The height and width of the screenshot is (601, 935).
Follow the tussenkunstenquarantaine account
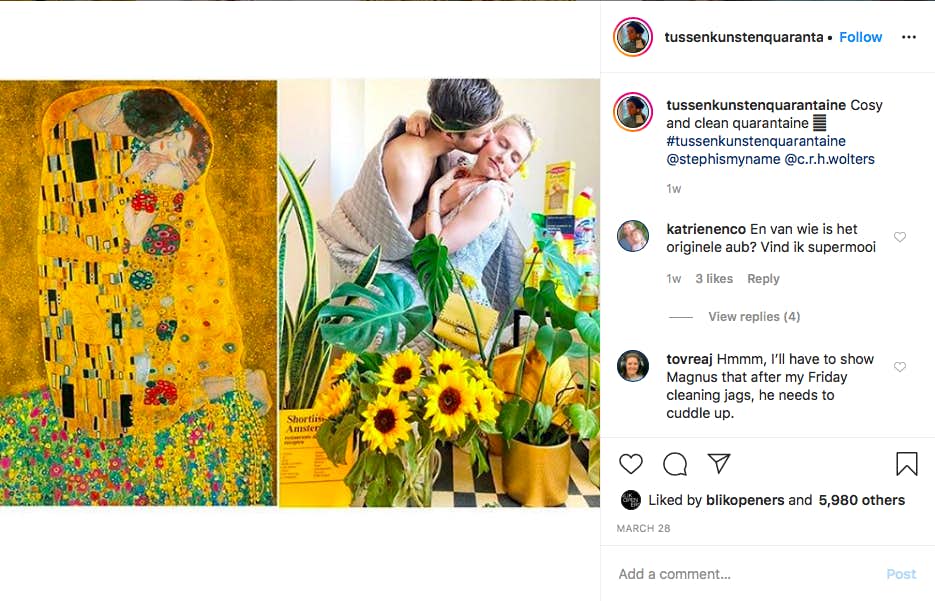[x=860, y=37]
